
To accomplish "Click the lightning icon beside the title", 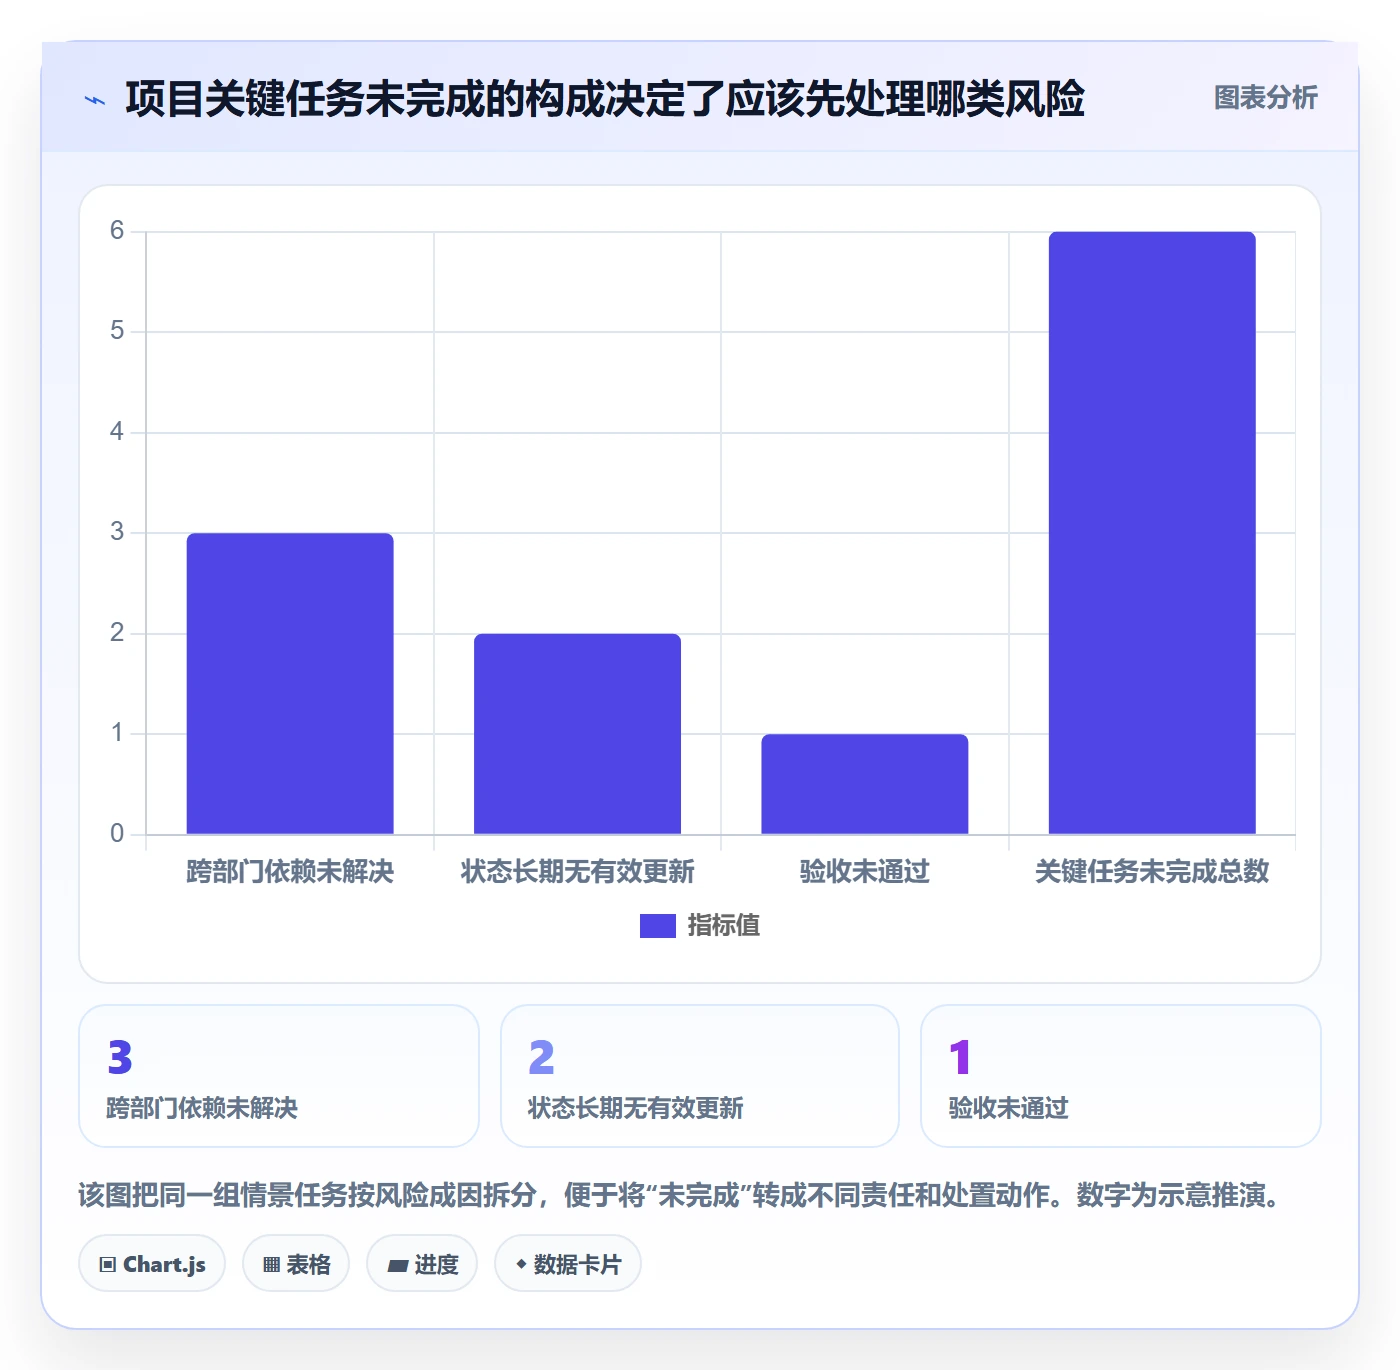I will [95, 100].
